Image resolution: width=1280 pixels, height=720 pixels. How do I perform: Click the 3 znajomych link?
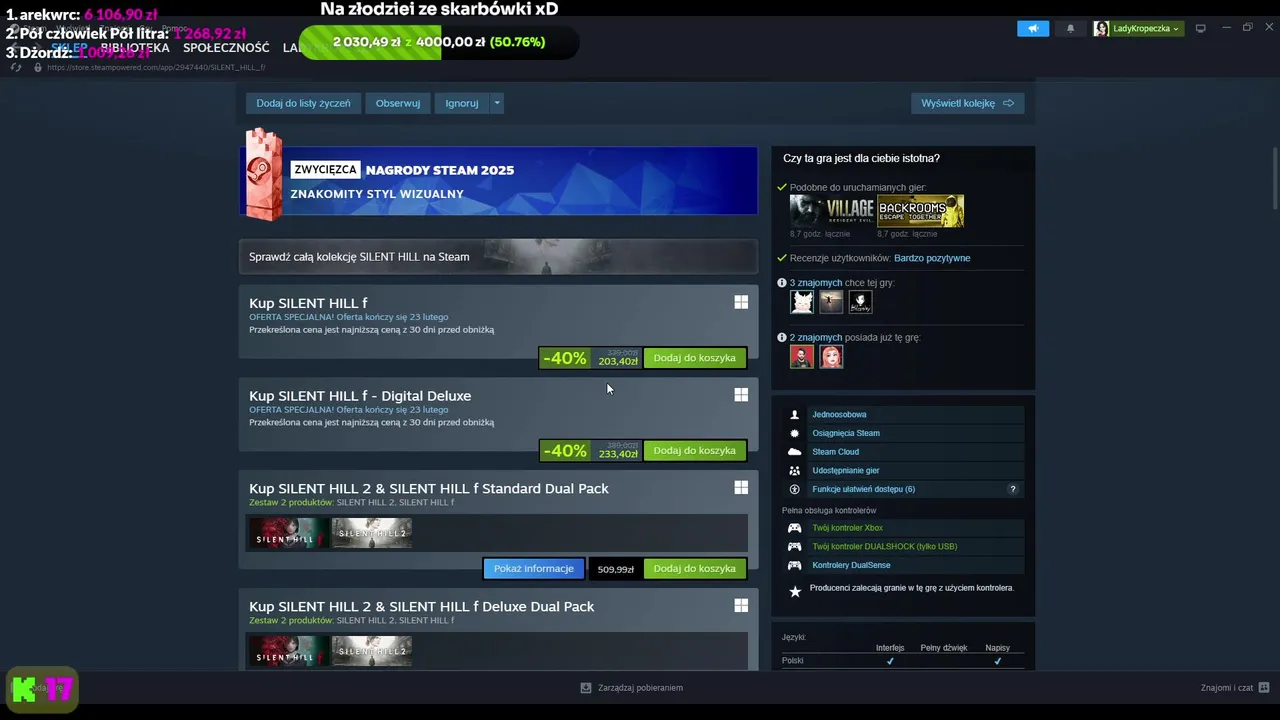coord(816,283)
